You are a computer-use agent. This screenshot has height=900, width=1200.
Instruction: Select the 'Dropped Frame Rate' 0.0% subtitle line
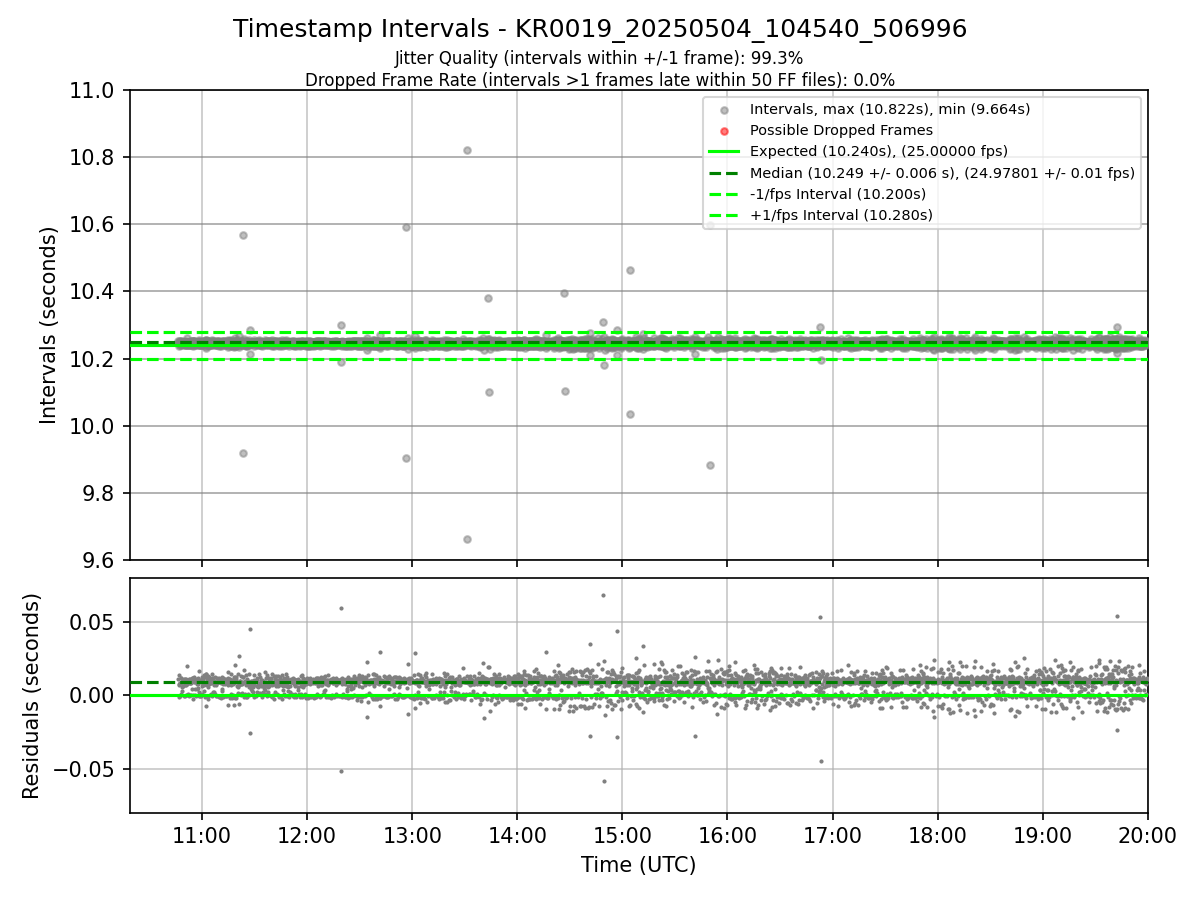pos(600,80)
